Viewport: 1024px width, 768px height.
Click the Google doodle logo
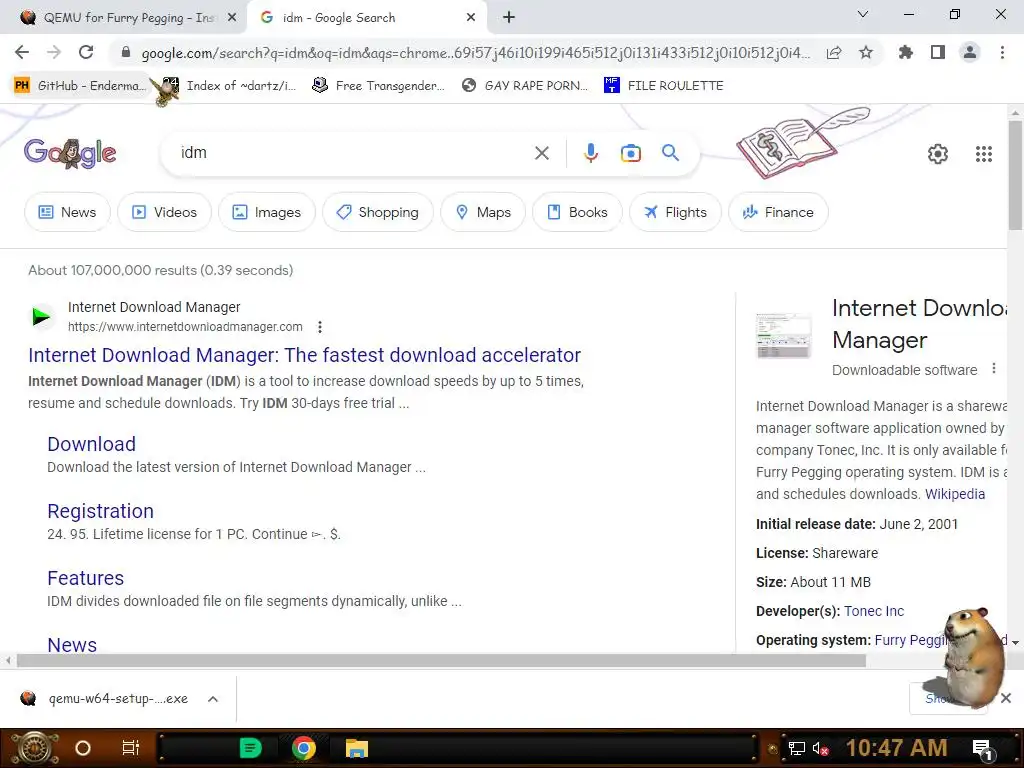pos(70,153)
